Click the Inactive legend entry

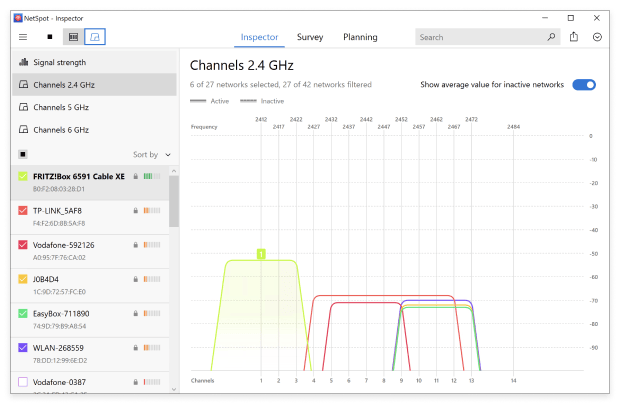pyautogui.click(x=262, y=101)
